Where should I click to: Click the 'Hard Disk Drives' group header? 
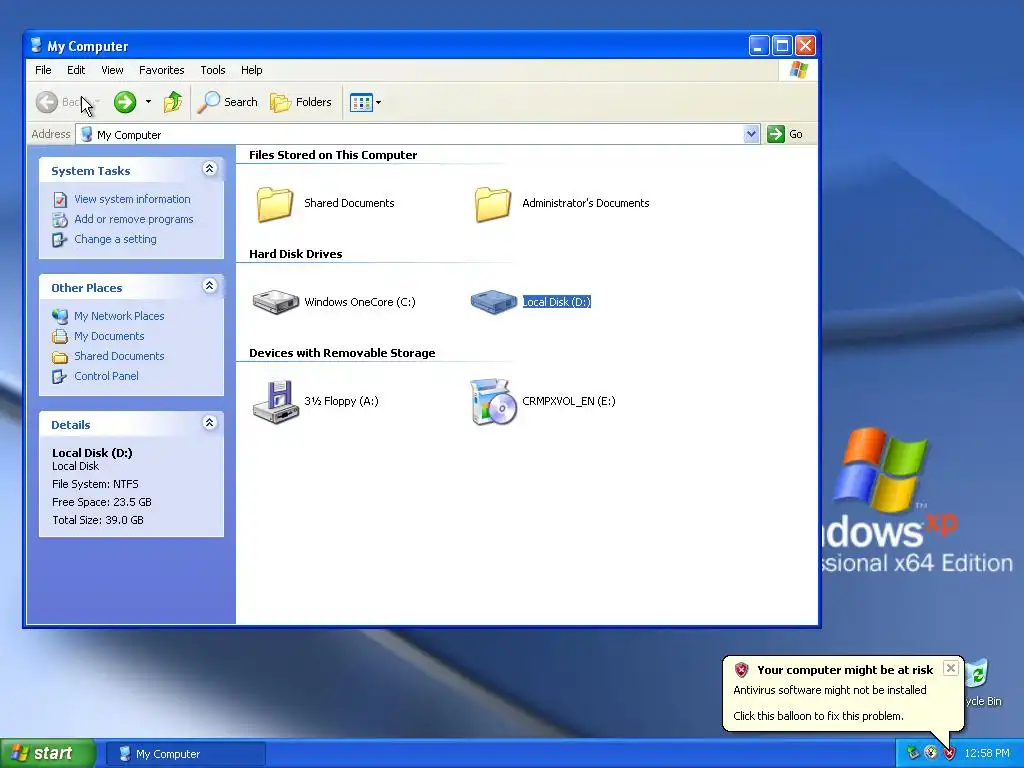click(295, 254)
